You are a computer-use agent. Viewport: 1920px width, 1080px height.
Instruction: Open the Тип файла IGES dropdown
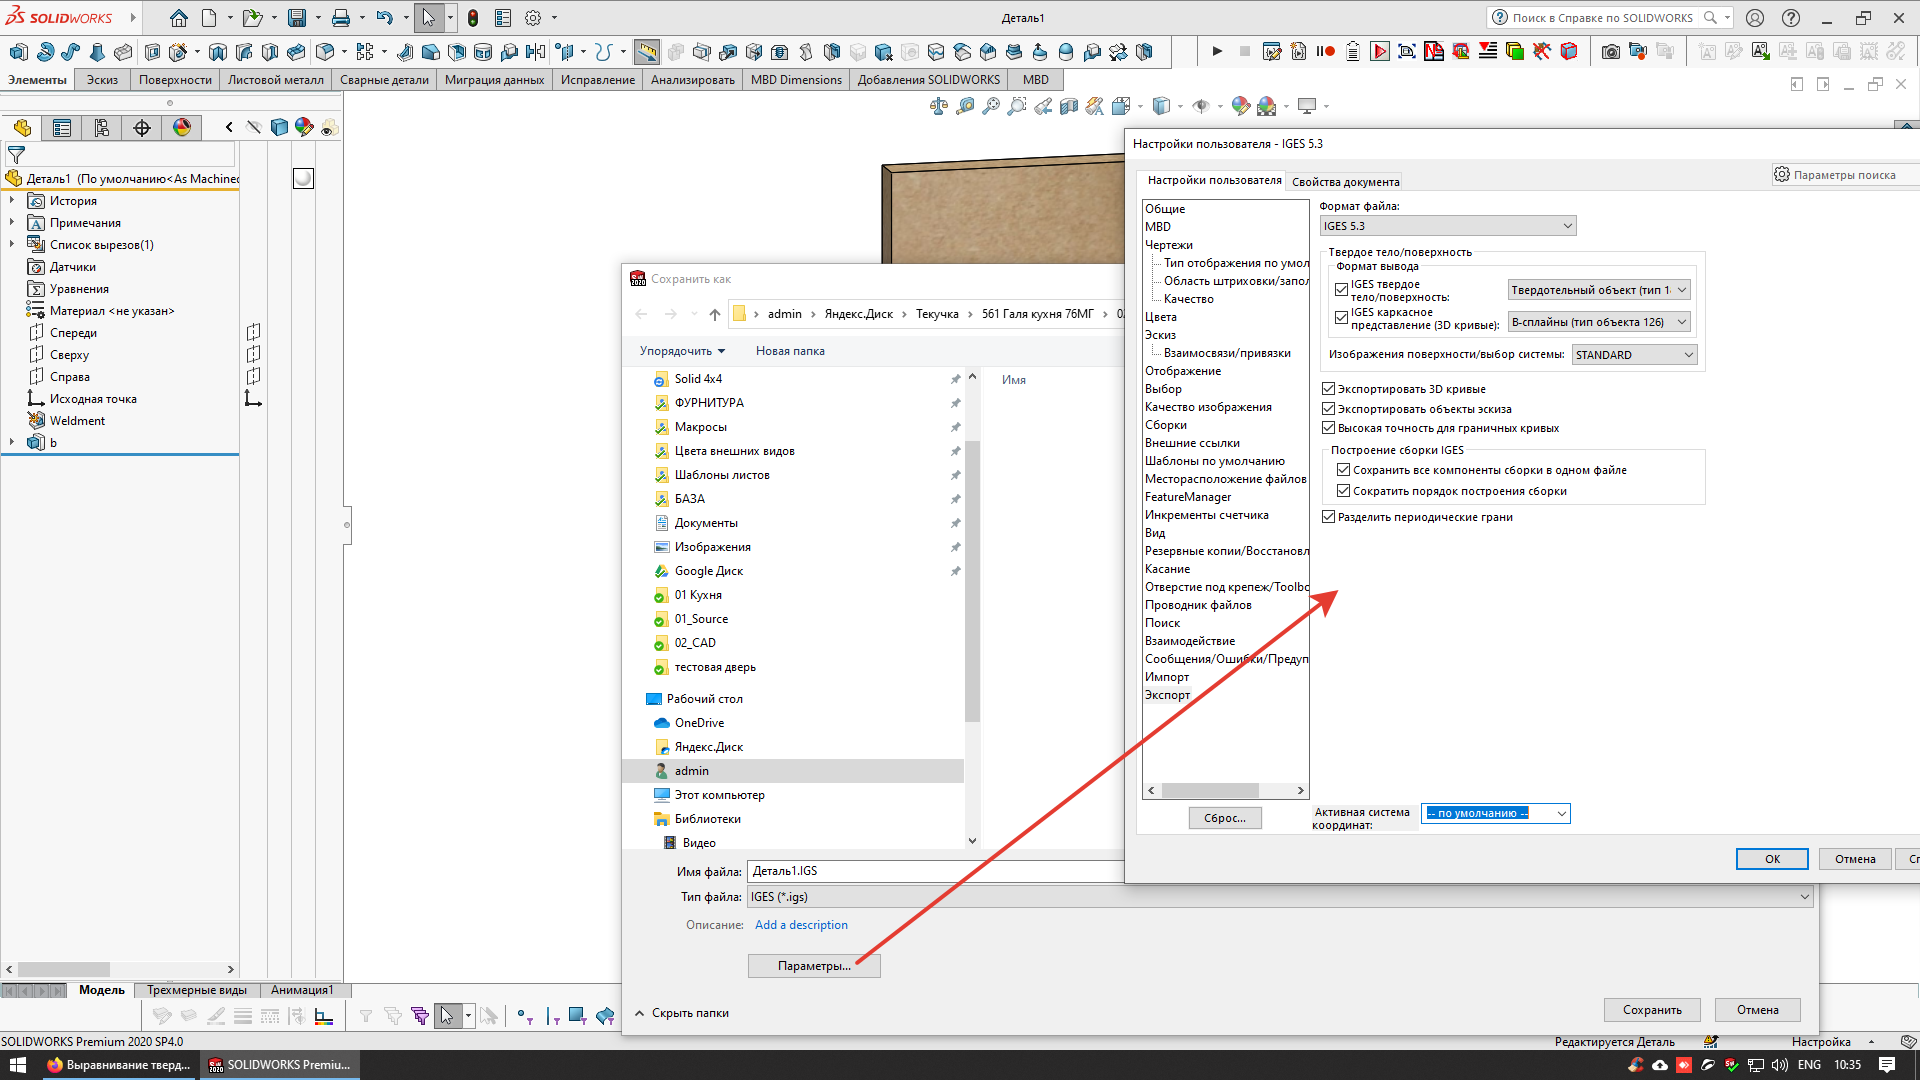(x=1280, y=897)
